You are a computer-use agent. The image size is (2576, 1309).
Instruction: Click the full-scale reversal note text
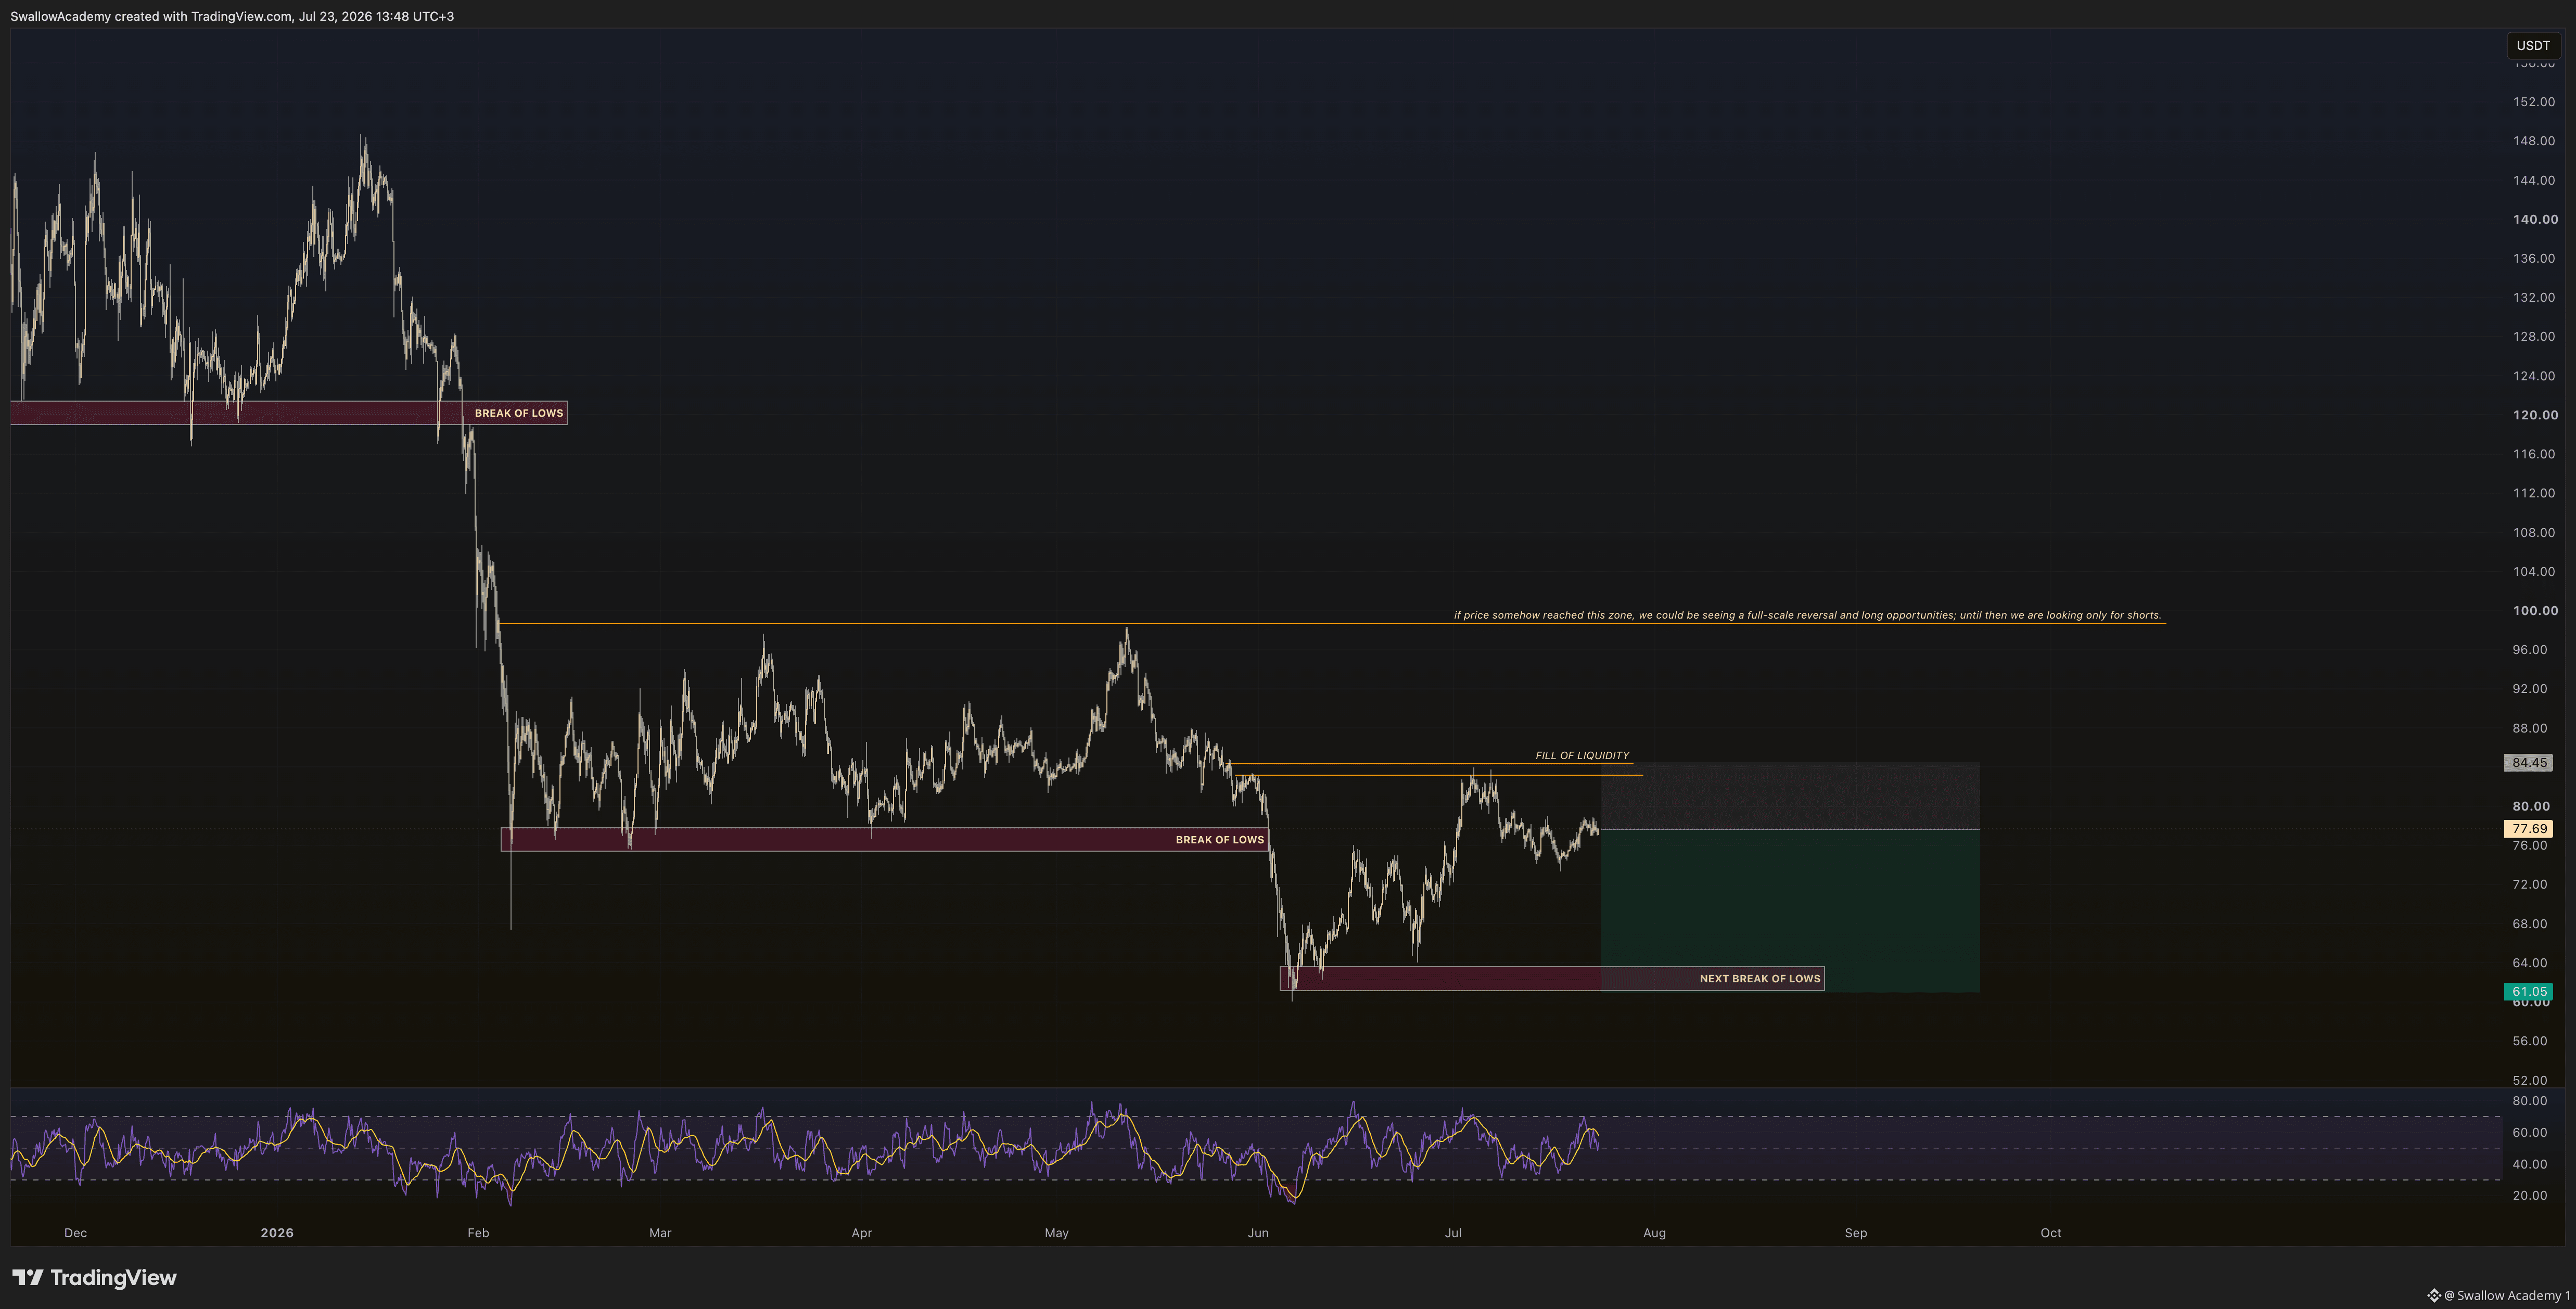click(x=1807, y=615)
